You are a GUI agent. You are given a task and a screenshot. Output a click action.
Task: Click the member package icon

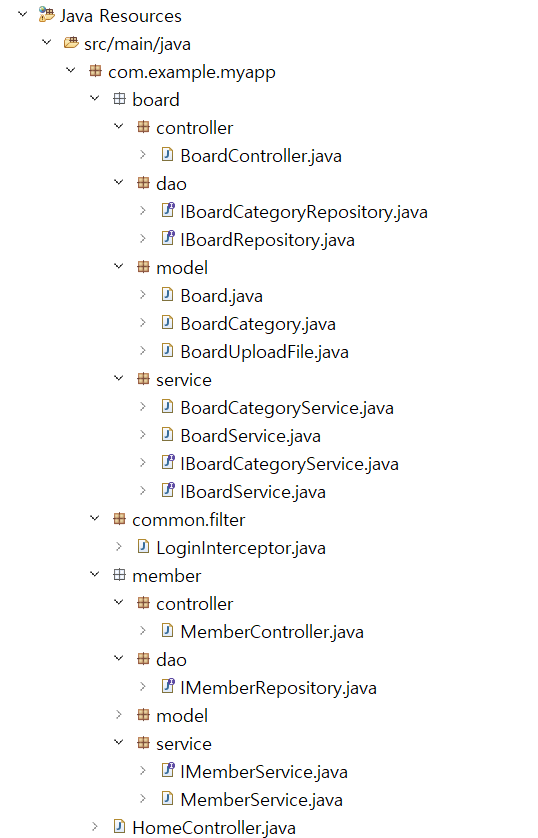pos(119,575)
